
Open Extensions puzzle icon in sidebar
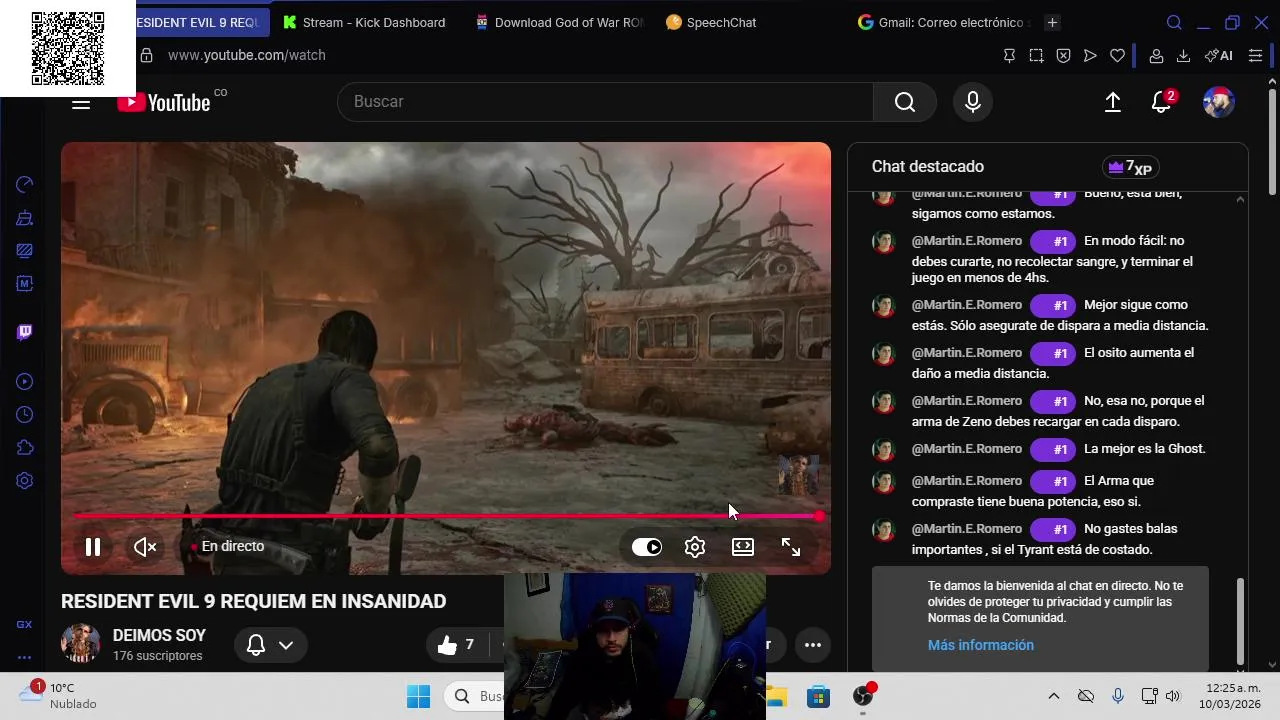tap(25, 448)
